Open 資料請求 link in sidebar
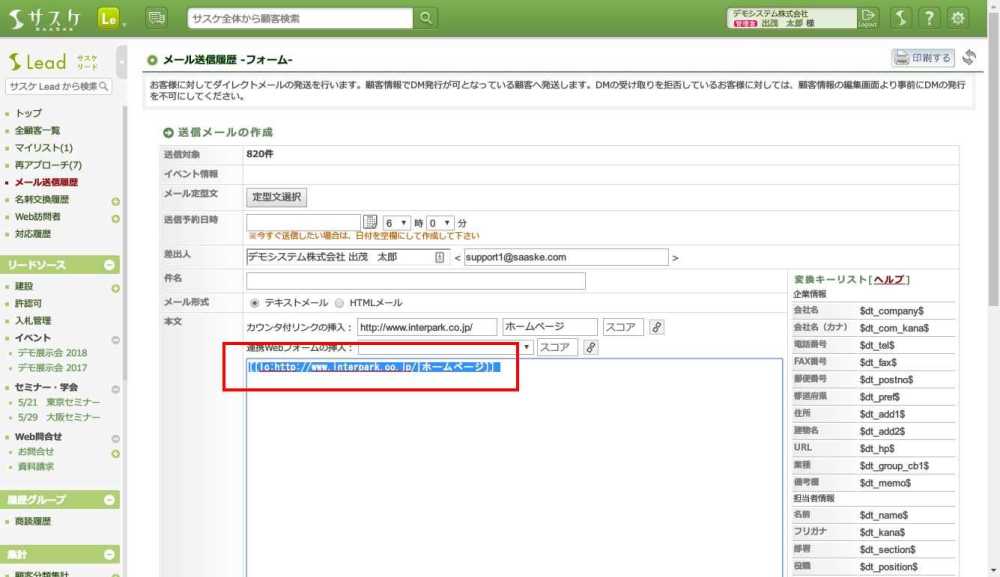Image resolution: width=1000 pixels, height=577 pixels. pos(36,466)
